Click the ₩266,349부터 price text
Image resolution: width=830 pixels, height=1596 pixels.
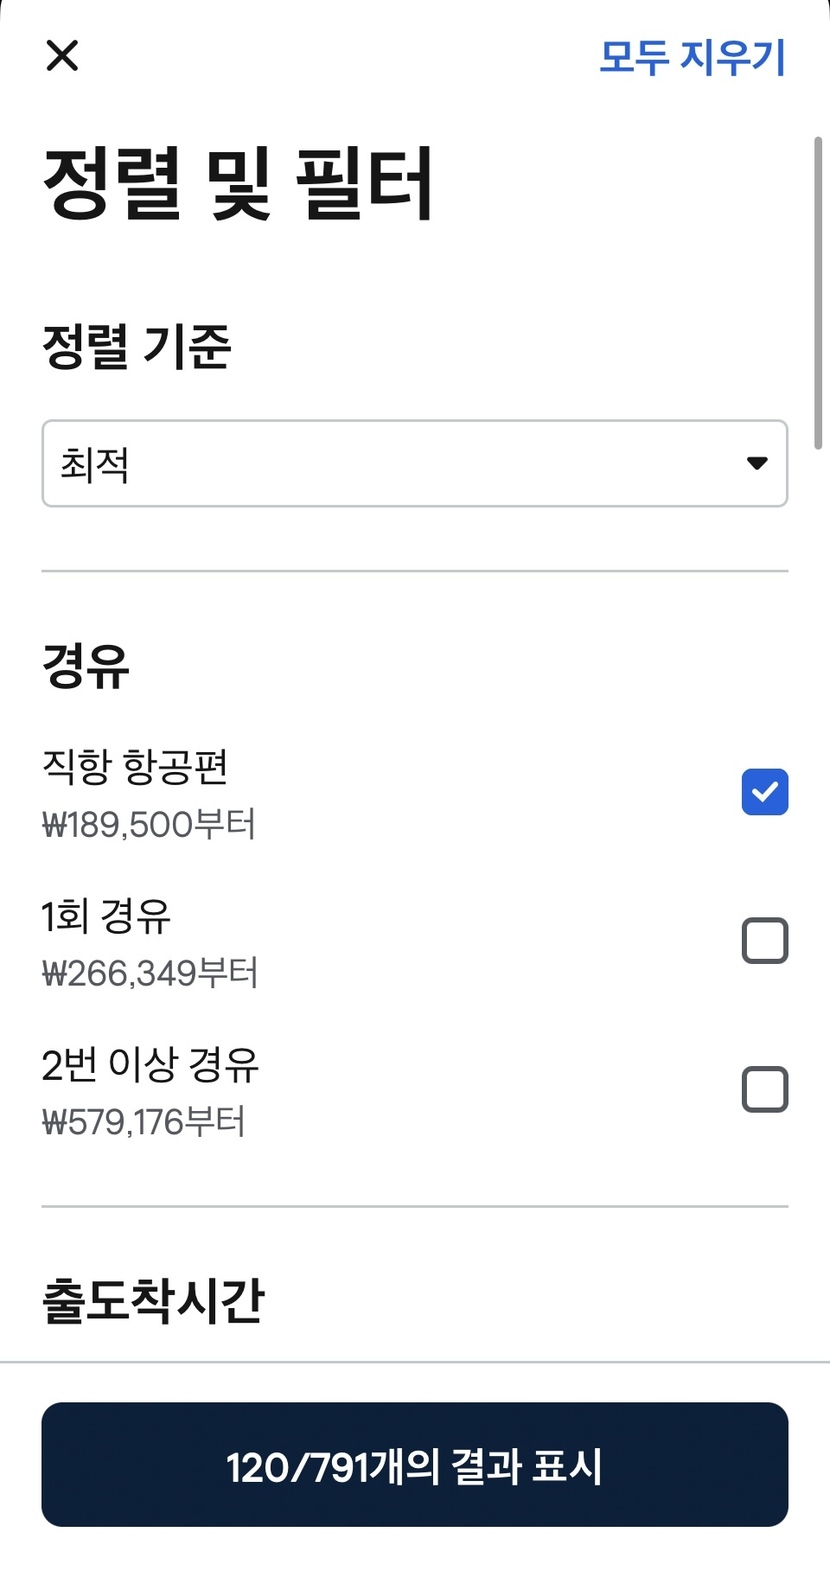(150, 973)
